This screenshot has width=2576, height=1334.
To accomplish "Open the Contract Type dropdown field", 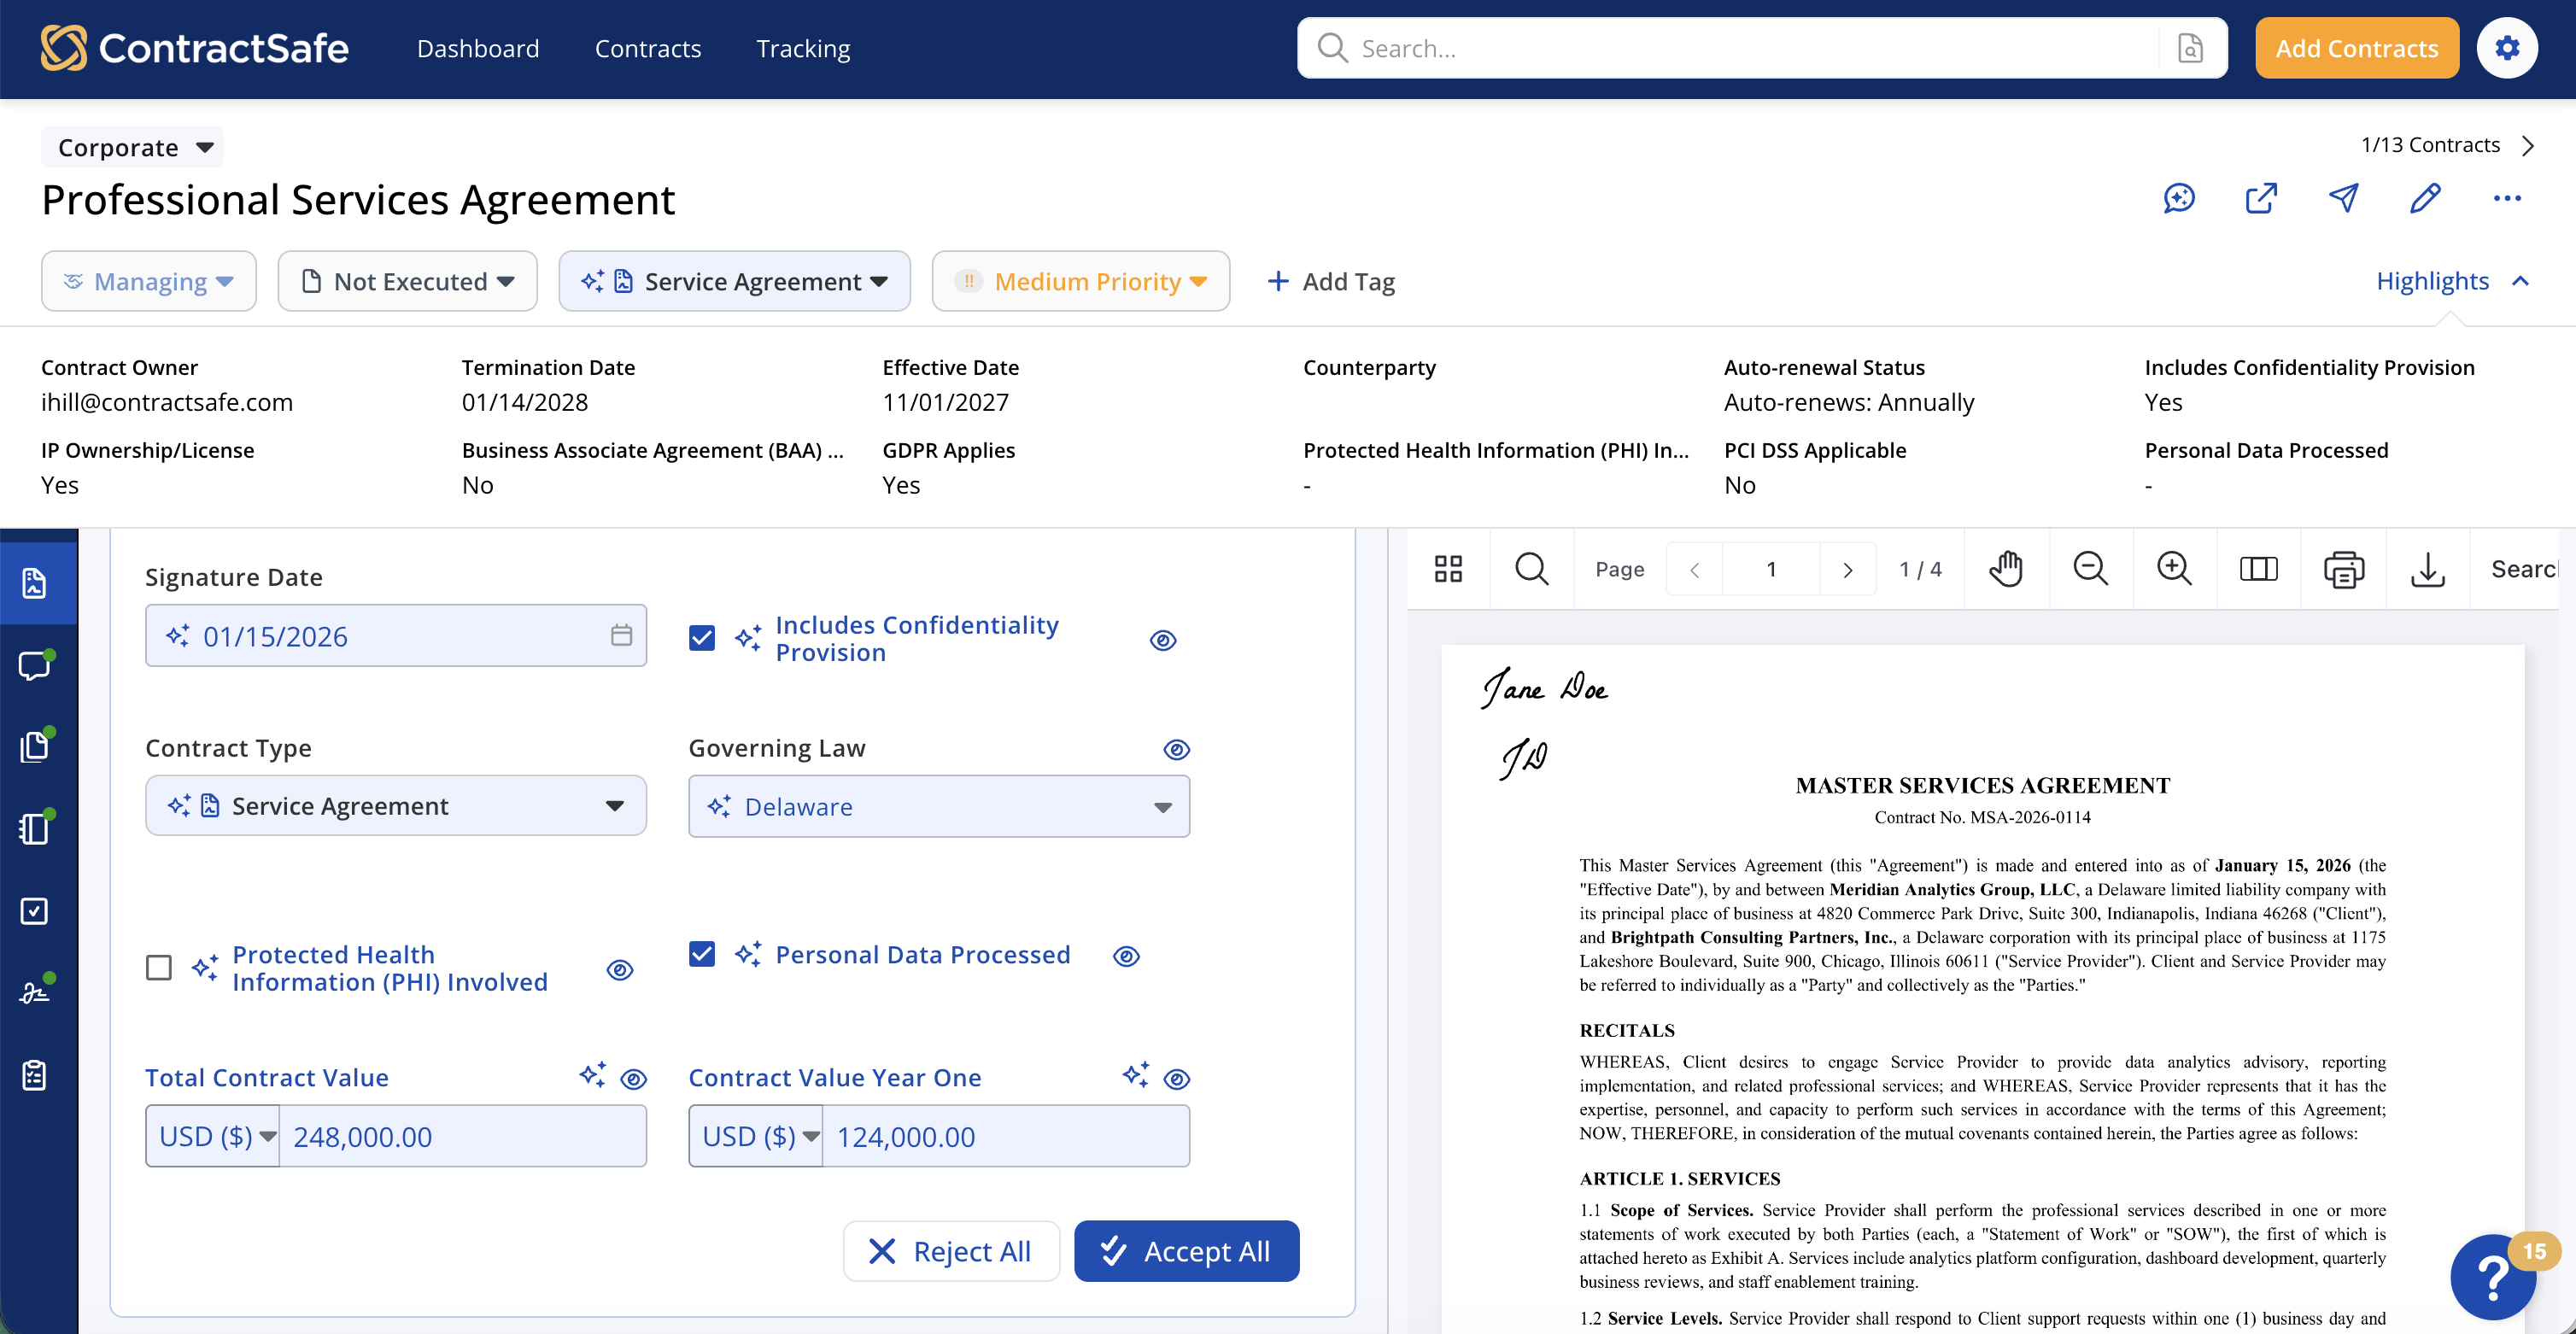I will point(396,806).
